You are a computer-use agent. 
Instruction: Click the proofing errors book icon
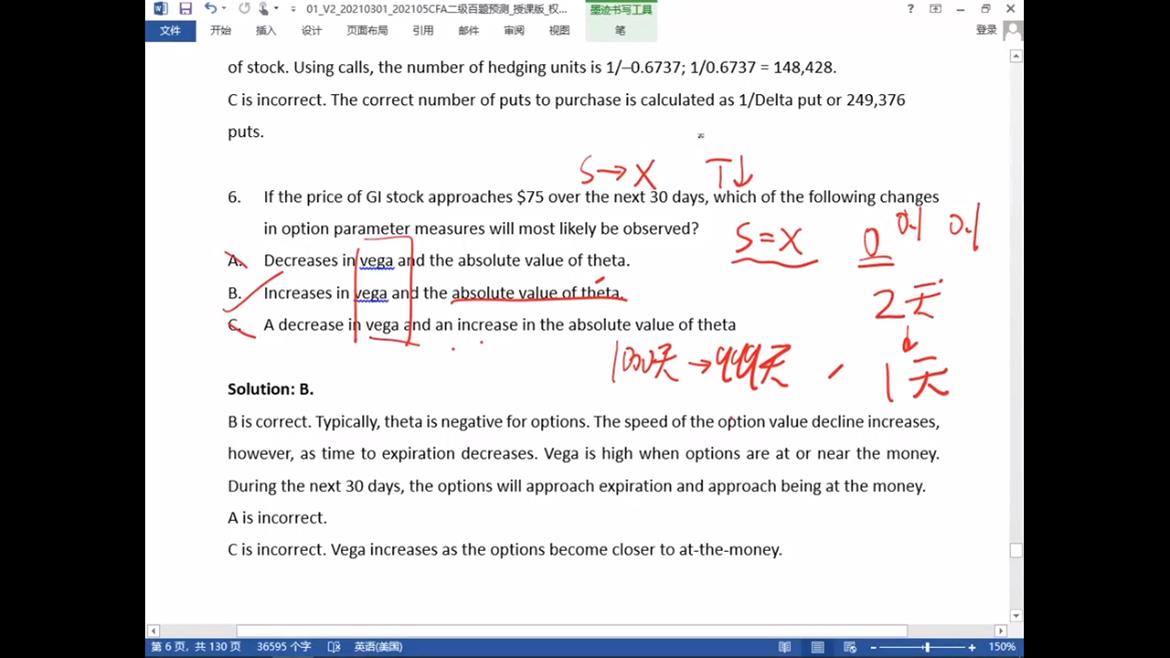click(x=334, y=647)
